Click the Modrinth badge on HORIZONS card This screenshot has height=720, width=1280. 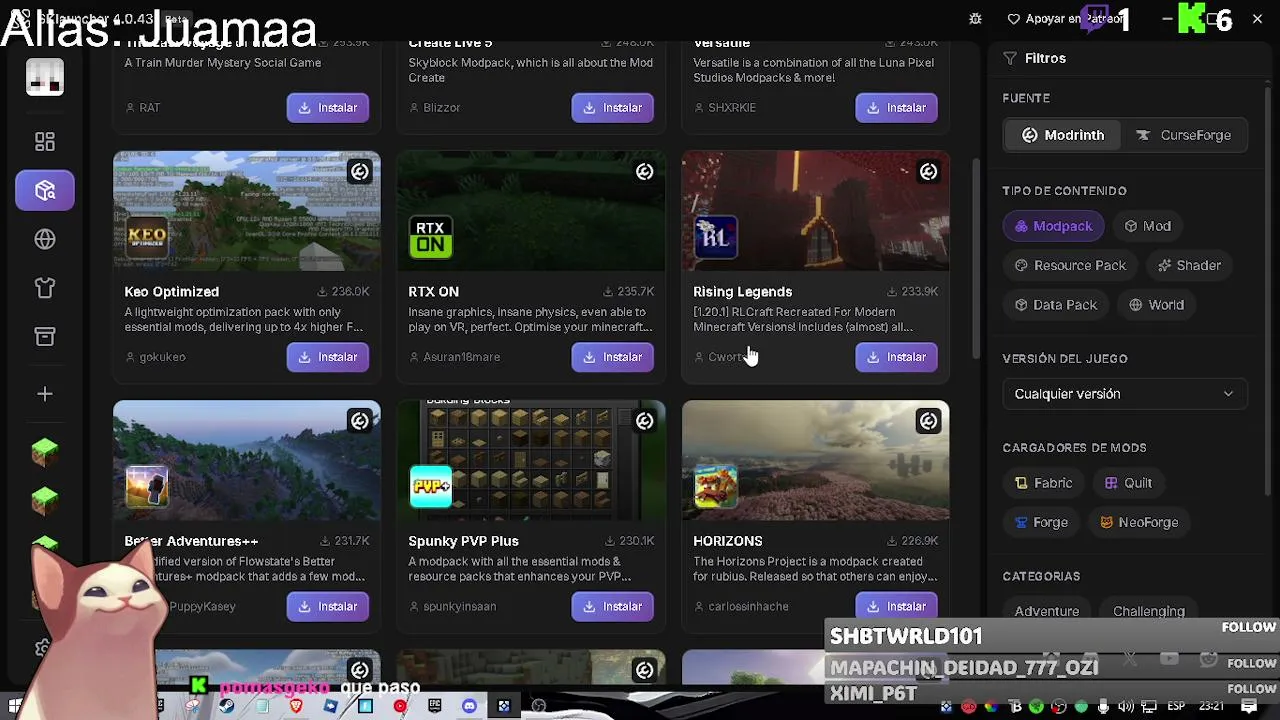928,421
